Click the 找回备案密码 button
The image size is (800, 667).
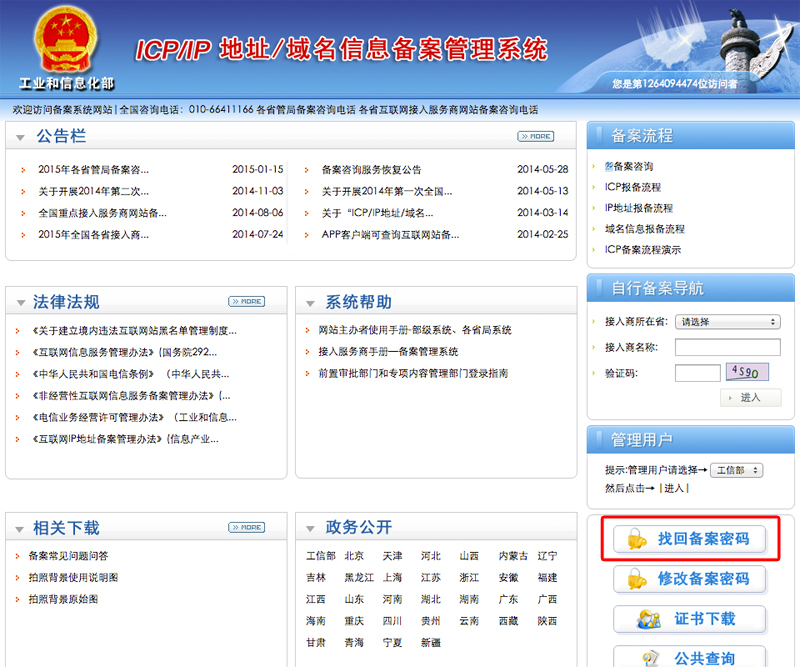[x=690, y=538]
